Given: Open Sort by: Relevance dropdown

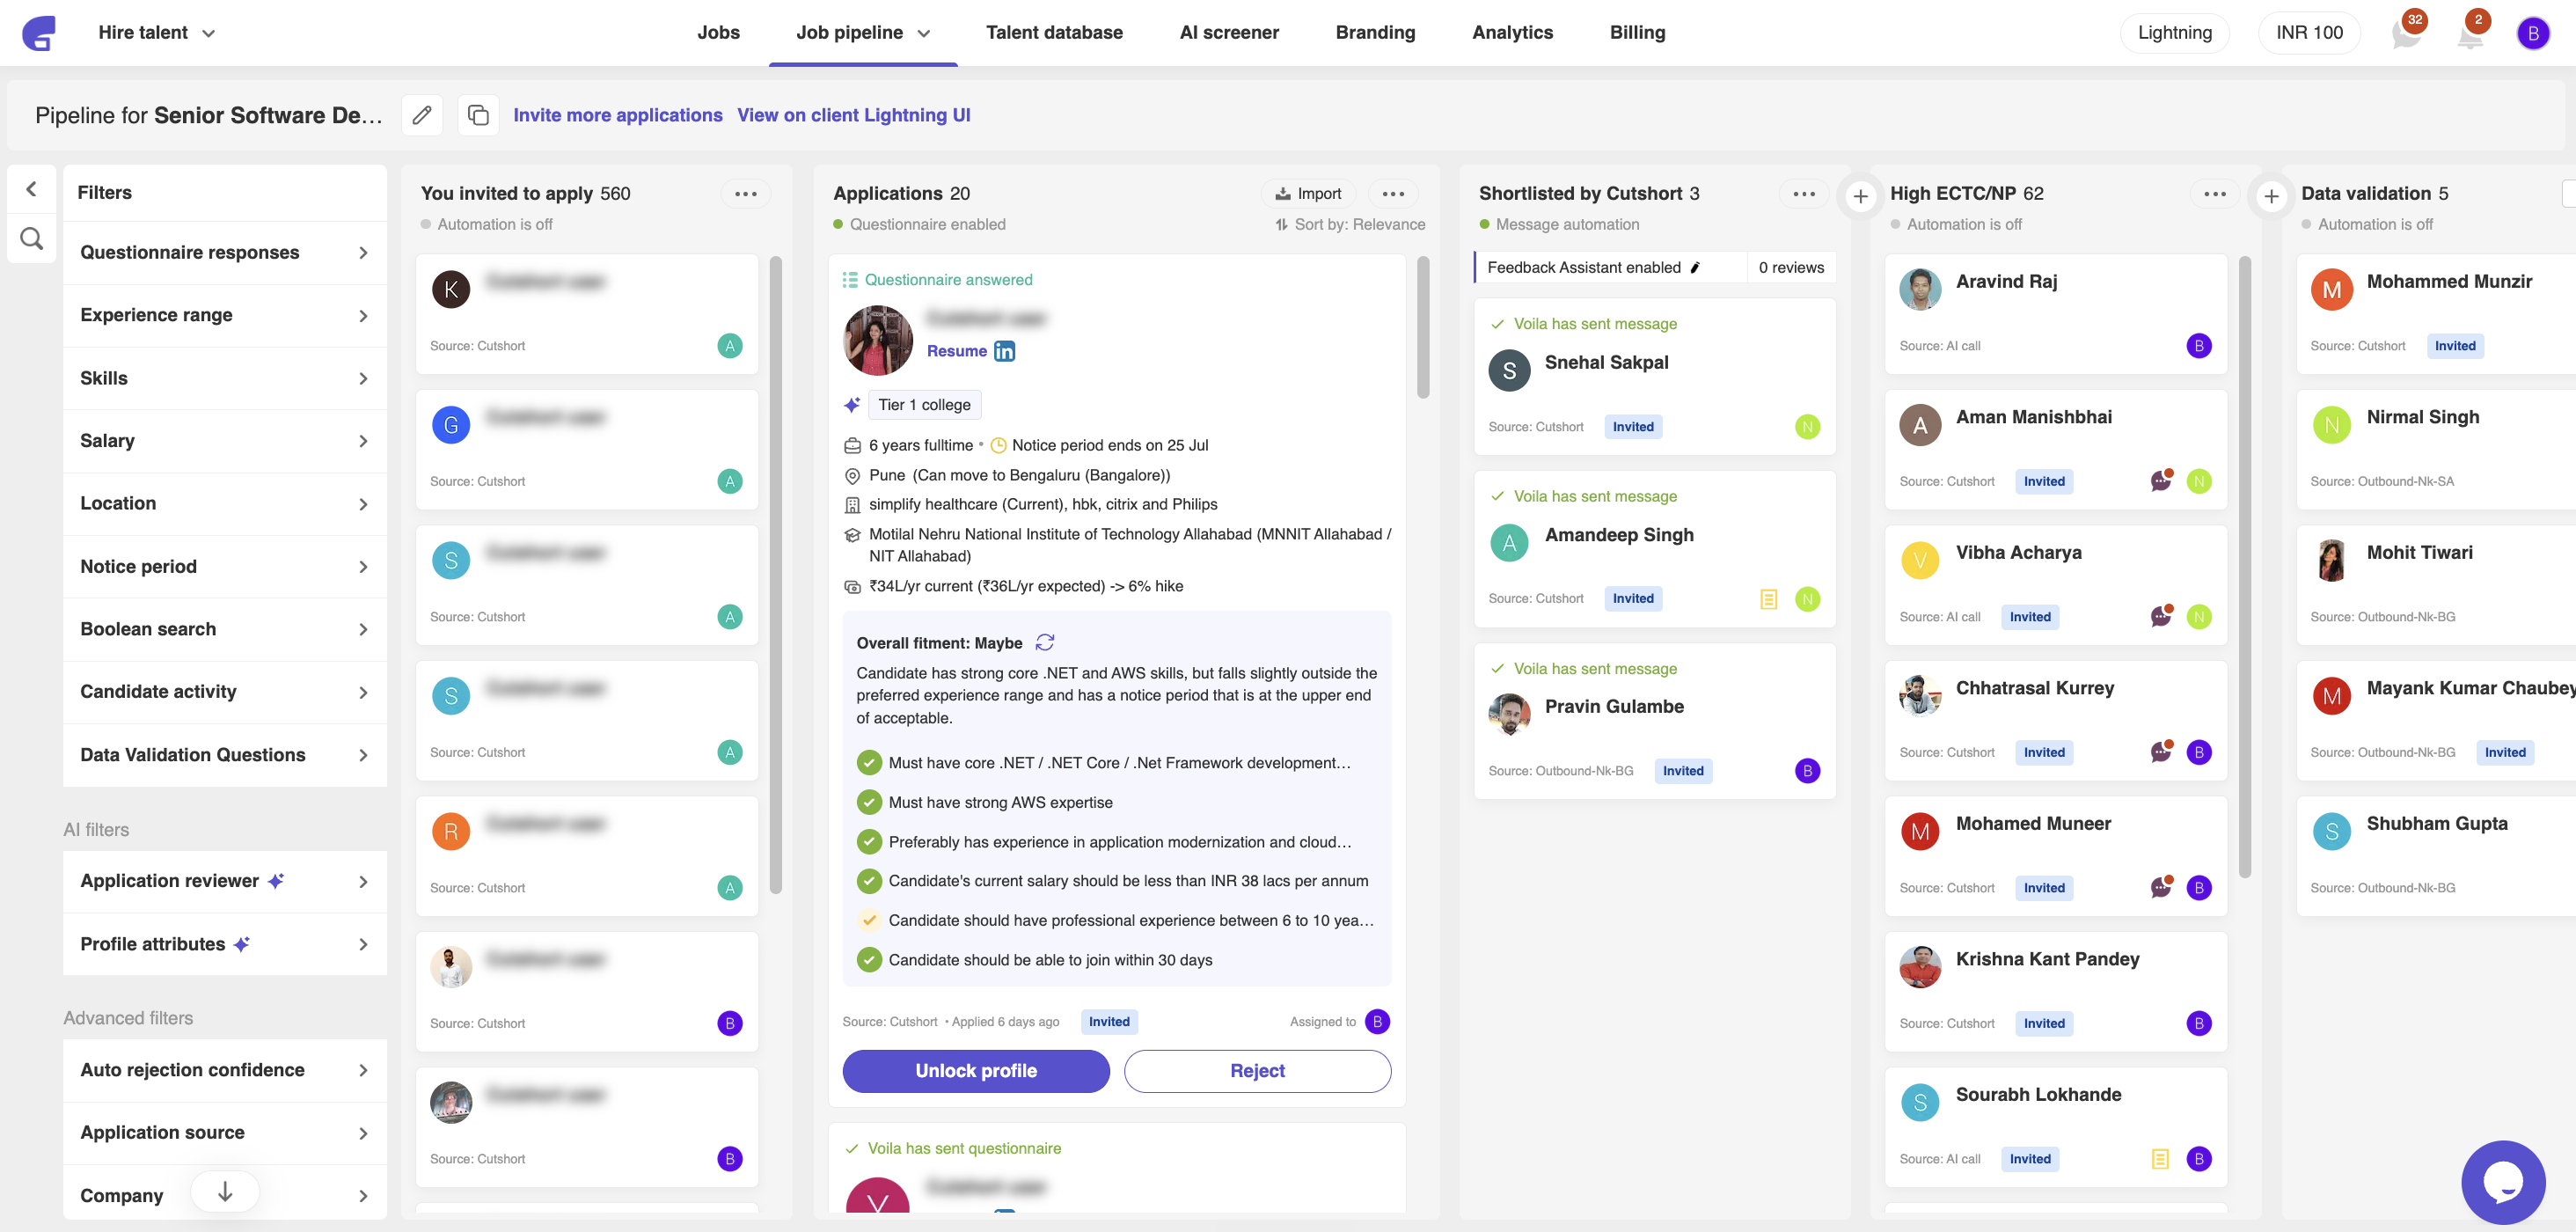Looking at the screenshot, I should pos(1350,225).
